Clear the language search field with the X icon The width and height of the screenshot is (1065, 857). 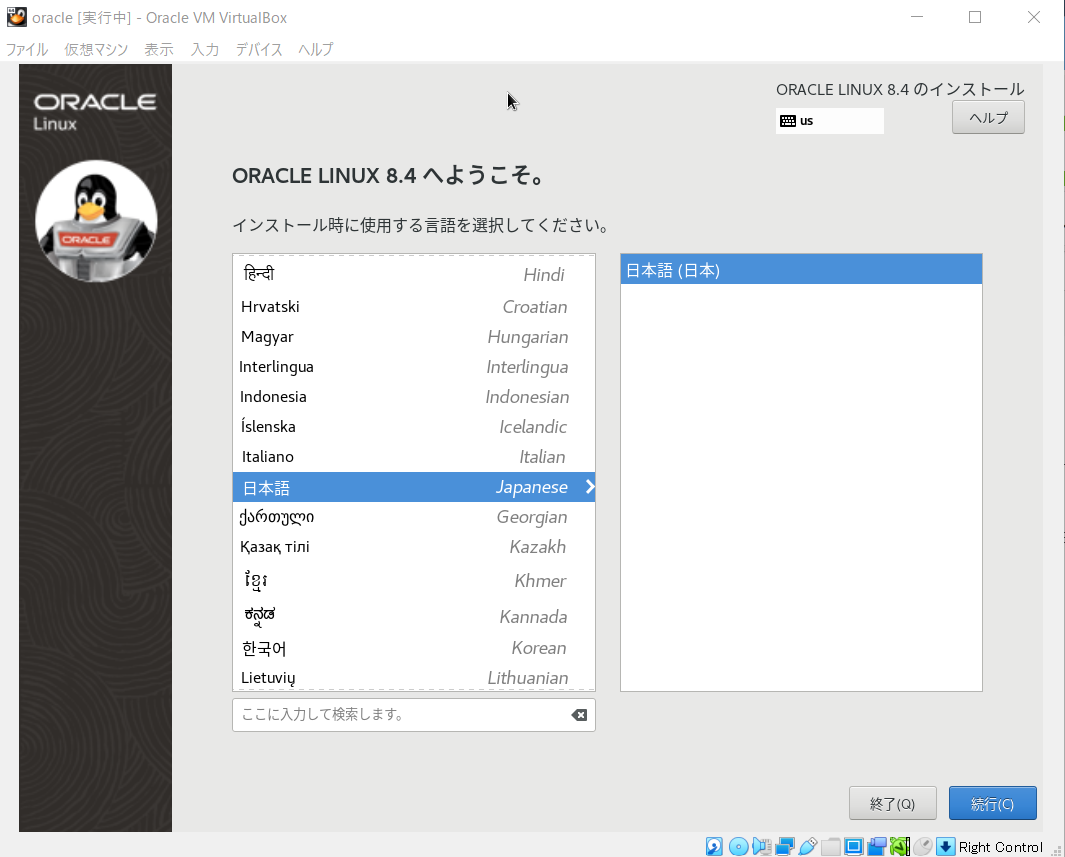[x=580, y=714]
